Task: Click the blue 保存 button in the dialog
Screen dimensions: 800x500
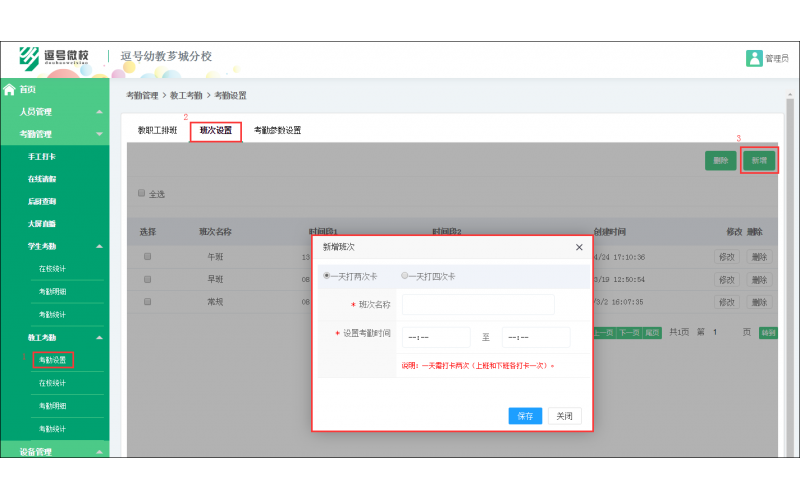Action: (x=525, y=416)
